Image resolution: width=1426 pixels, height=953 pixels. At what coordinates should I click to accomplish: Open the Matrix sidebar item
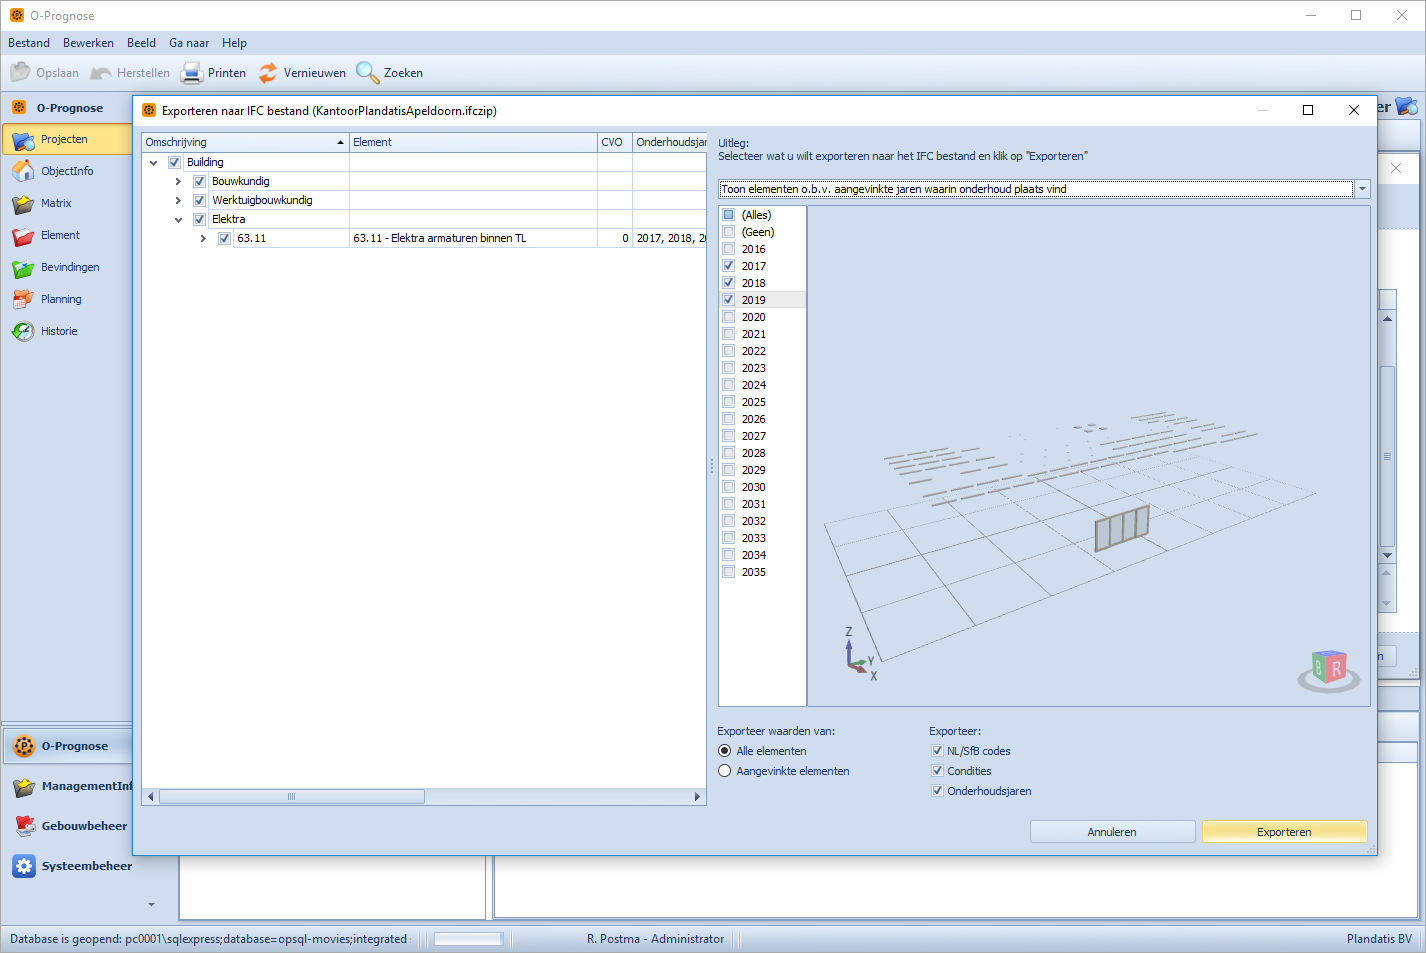[55, 203]
